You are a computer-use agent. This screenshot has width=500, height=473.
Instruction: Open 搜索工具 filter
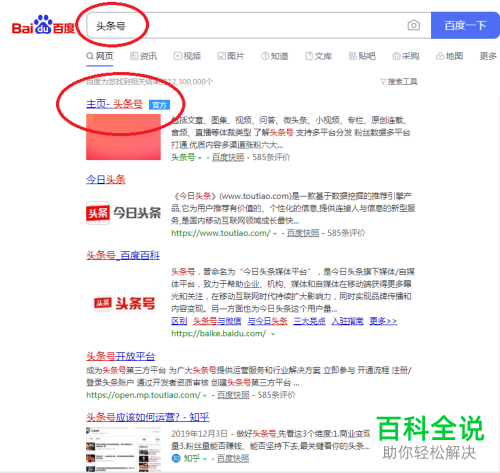(x=399, y=82)
